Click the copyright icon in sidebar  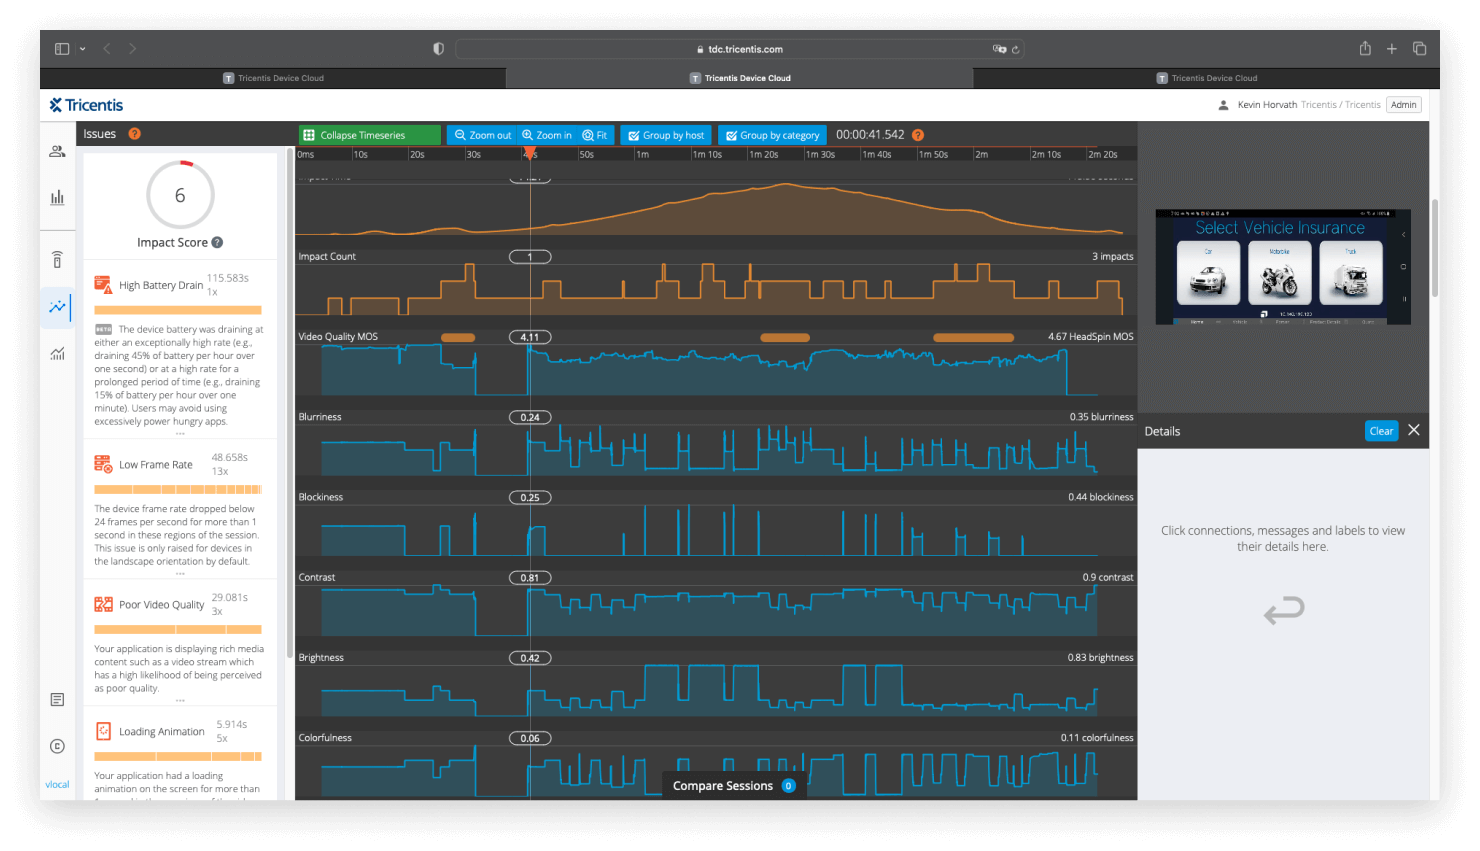tap(57, 746)
